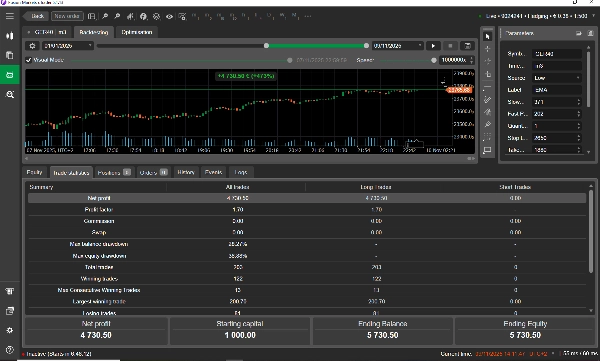
Task: Open the Copy section in left sidebar
Action: [x=10, y=55]
